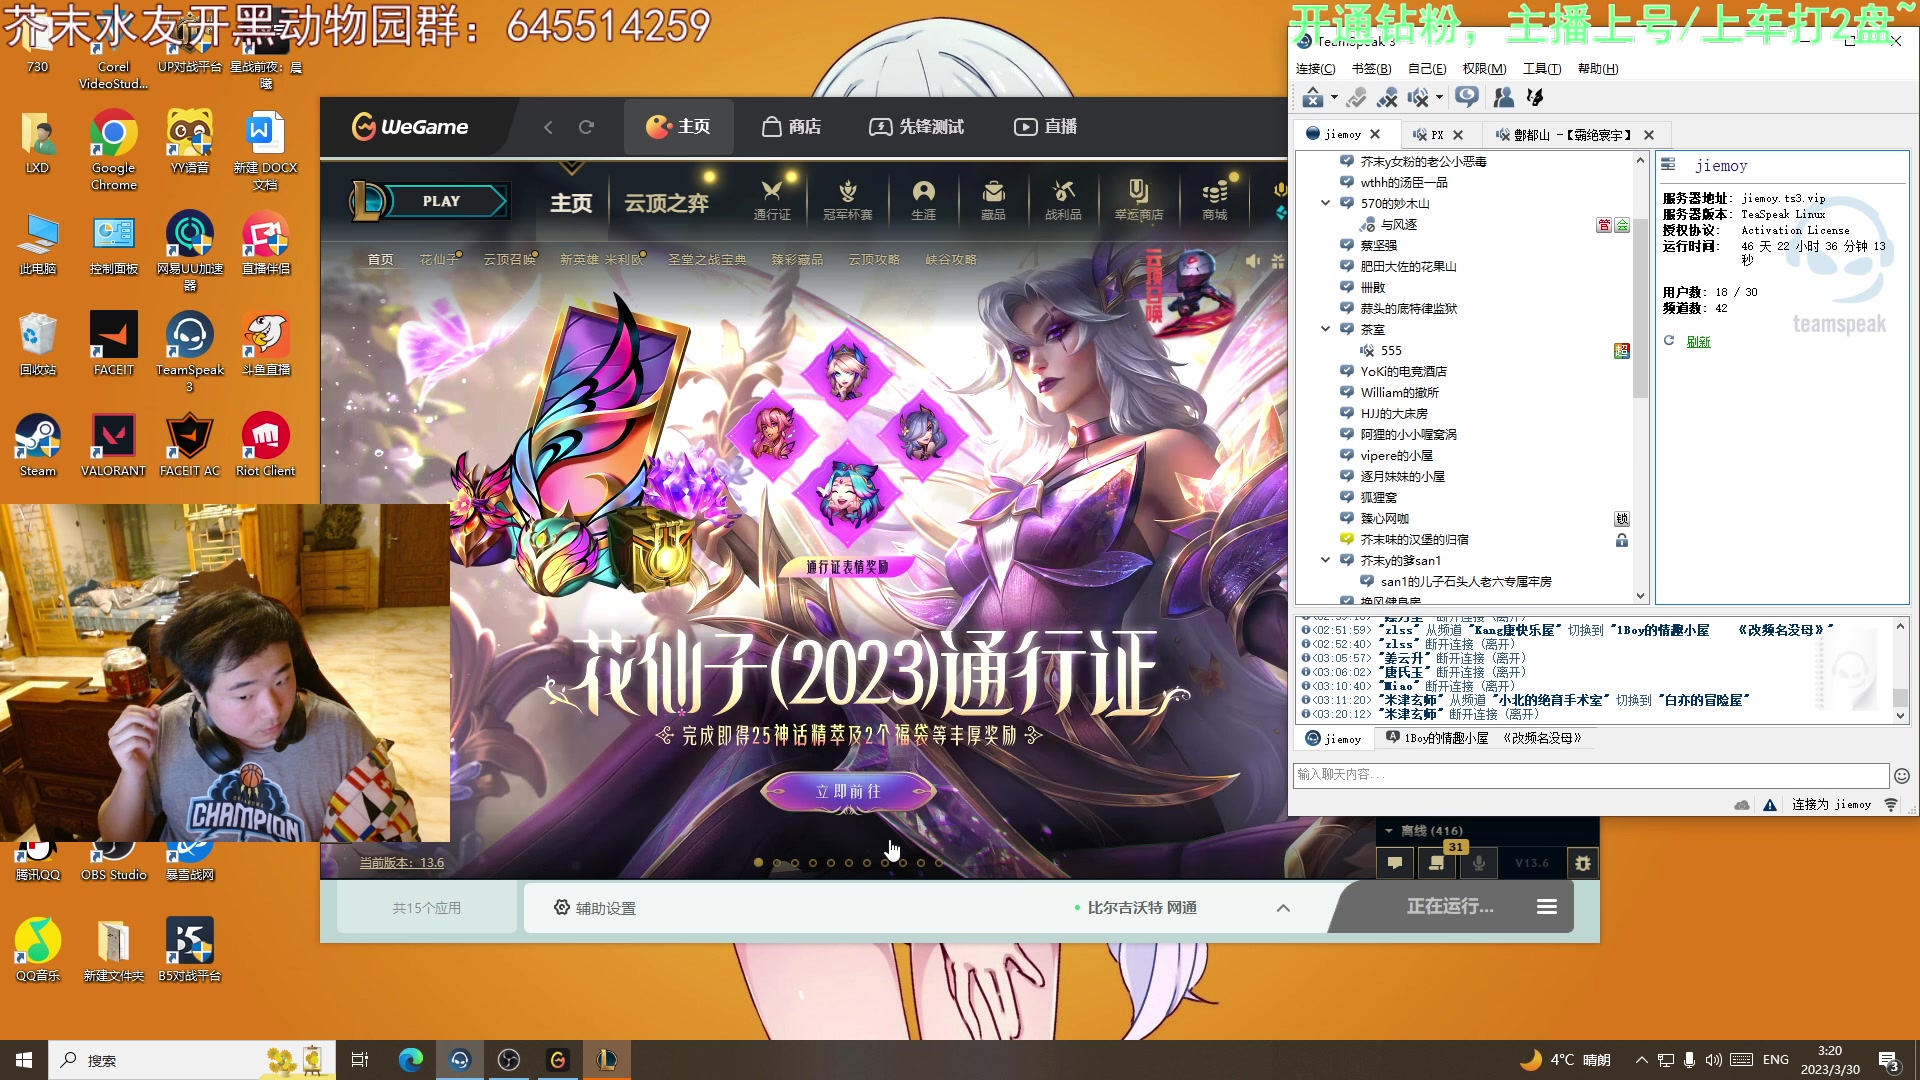
Task: Close the jiemoy server tab
Action: coord(1375,135)
